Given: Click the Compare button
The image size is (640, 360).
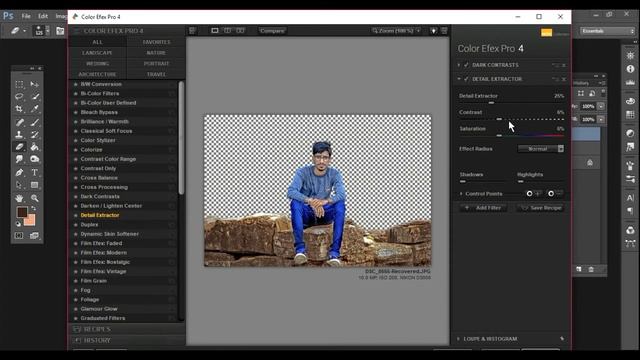Looking at the screenshot, I should click(x=272, y=31).
